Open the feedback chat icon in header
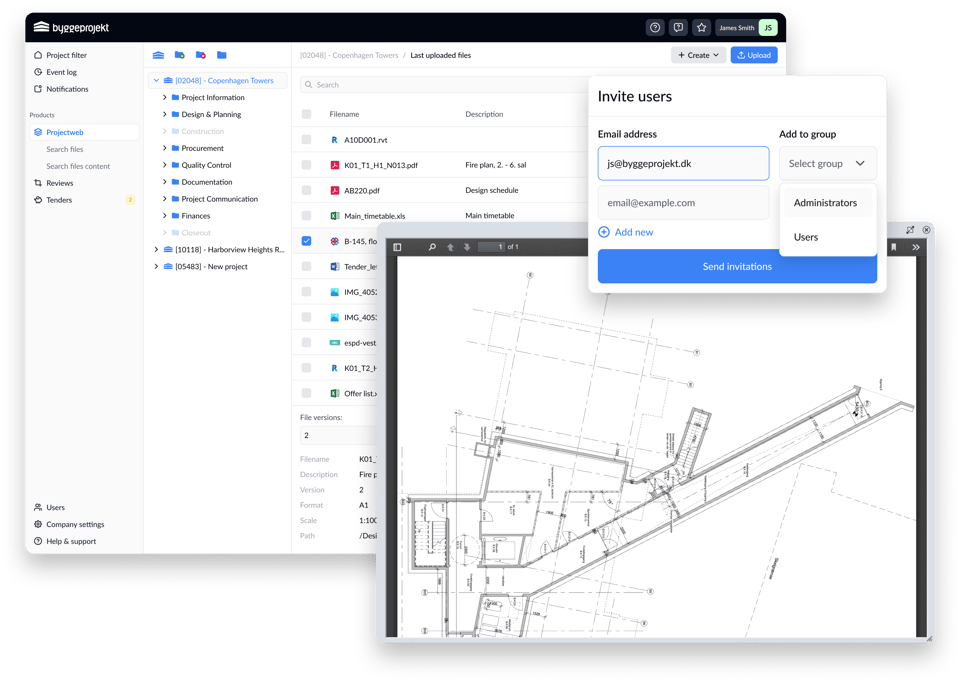Image resolution: width=960 pixels, height=681 pixels. click(678, 28)
